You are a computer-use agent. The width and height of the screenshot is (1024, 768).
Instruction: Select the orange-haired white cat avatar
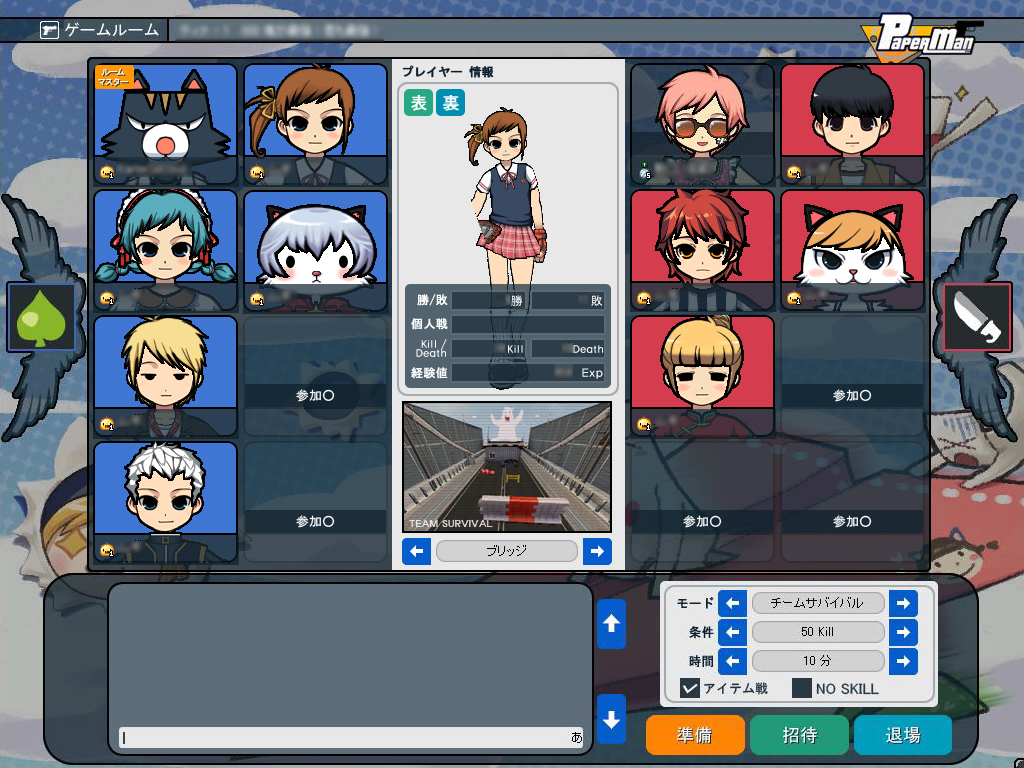point(852,250)
